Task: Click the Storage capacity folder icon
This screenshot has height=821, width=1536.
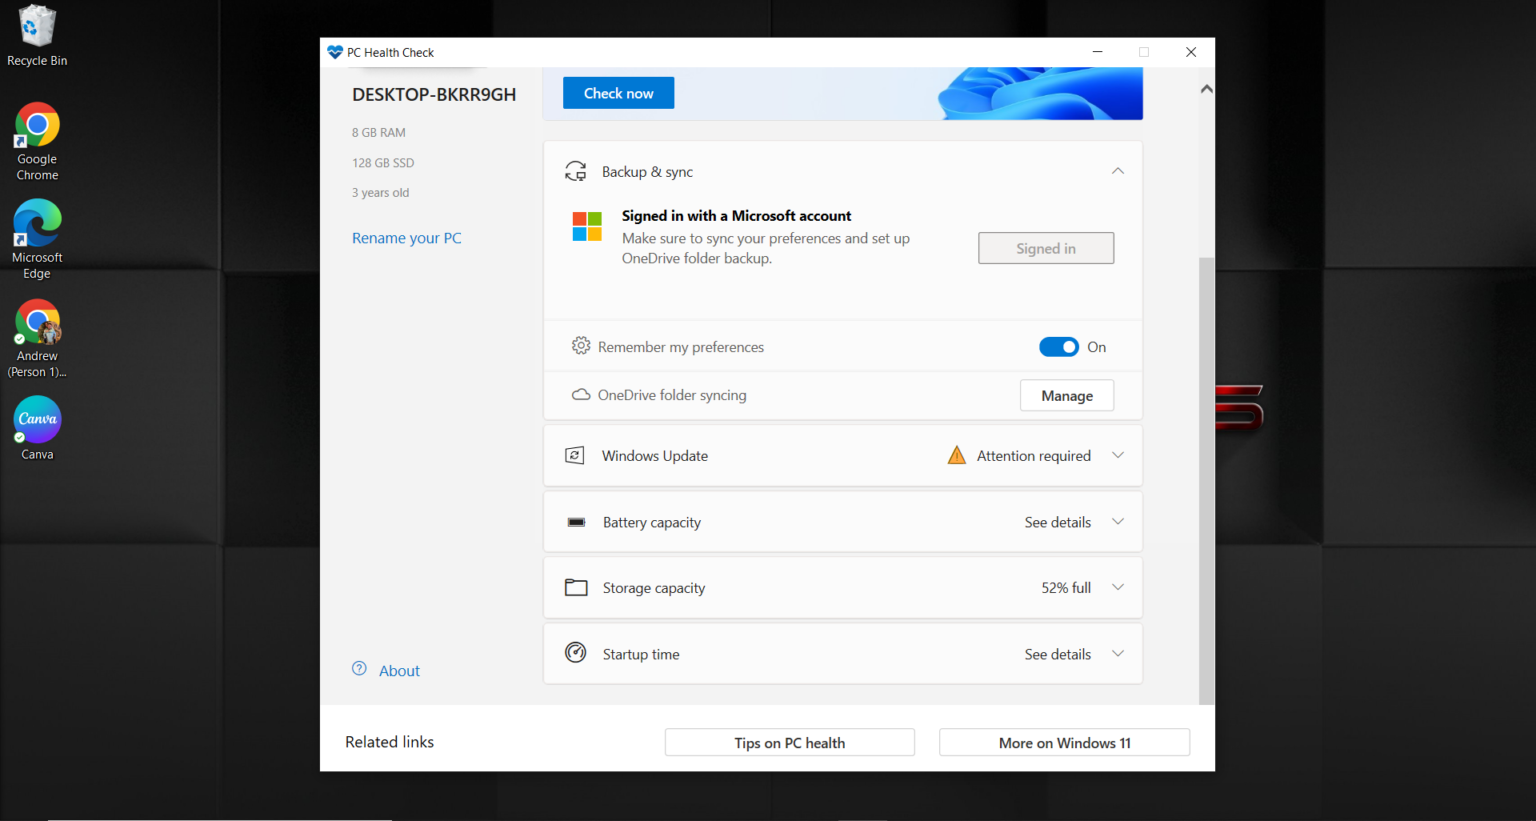Action: pyautogui.click(x=576, y=587)
